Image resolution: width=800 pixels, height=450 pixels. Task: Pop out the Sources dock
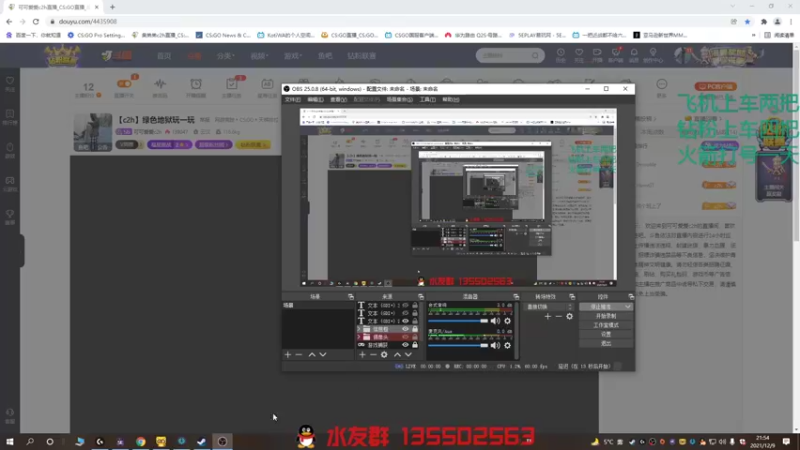click(421, 296)
